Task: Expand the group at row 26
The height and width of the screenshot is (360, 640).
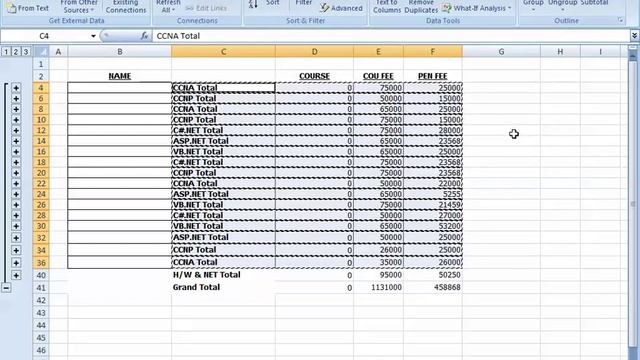Action: pos(16,204)
